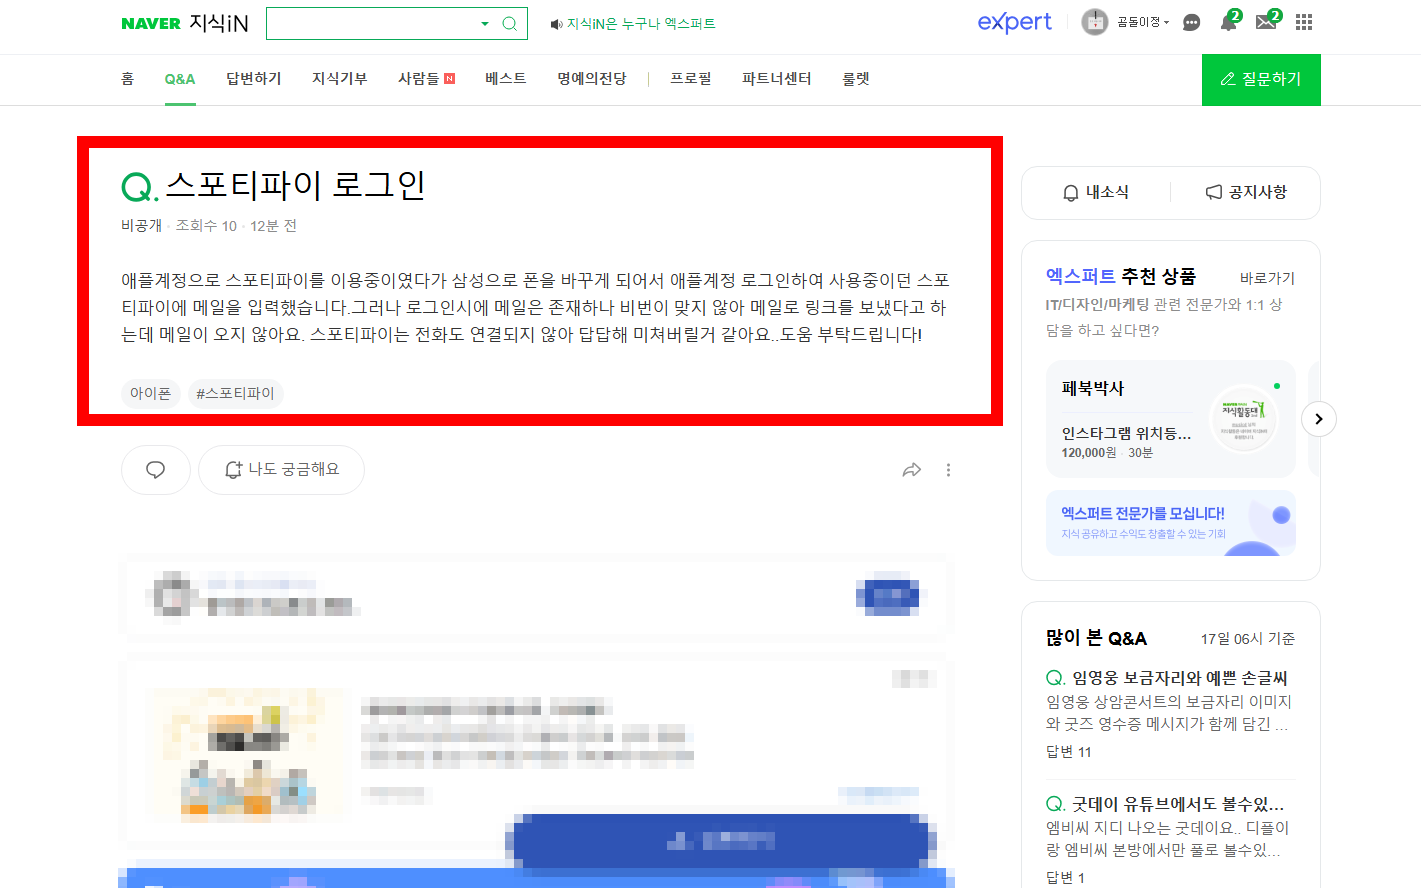
Task: Click the 인스타그램 위치등... product title
Action: [x=1127, y=433]
